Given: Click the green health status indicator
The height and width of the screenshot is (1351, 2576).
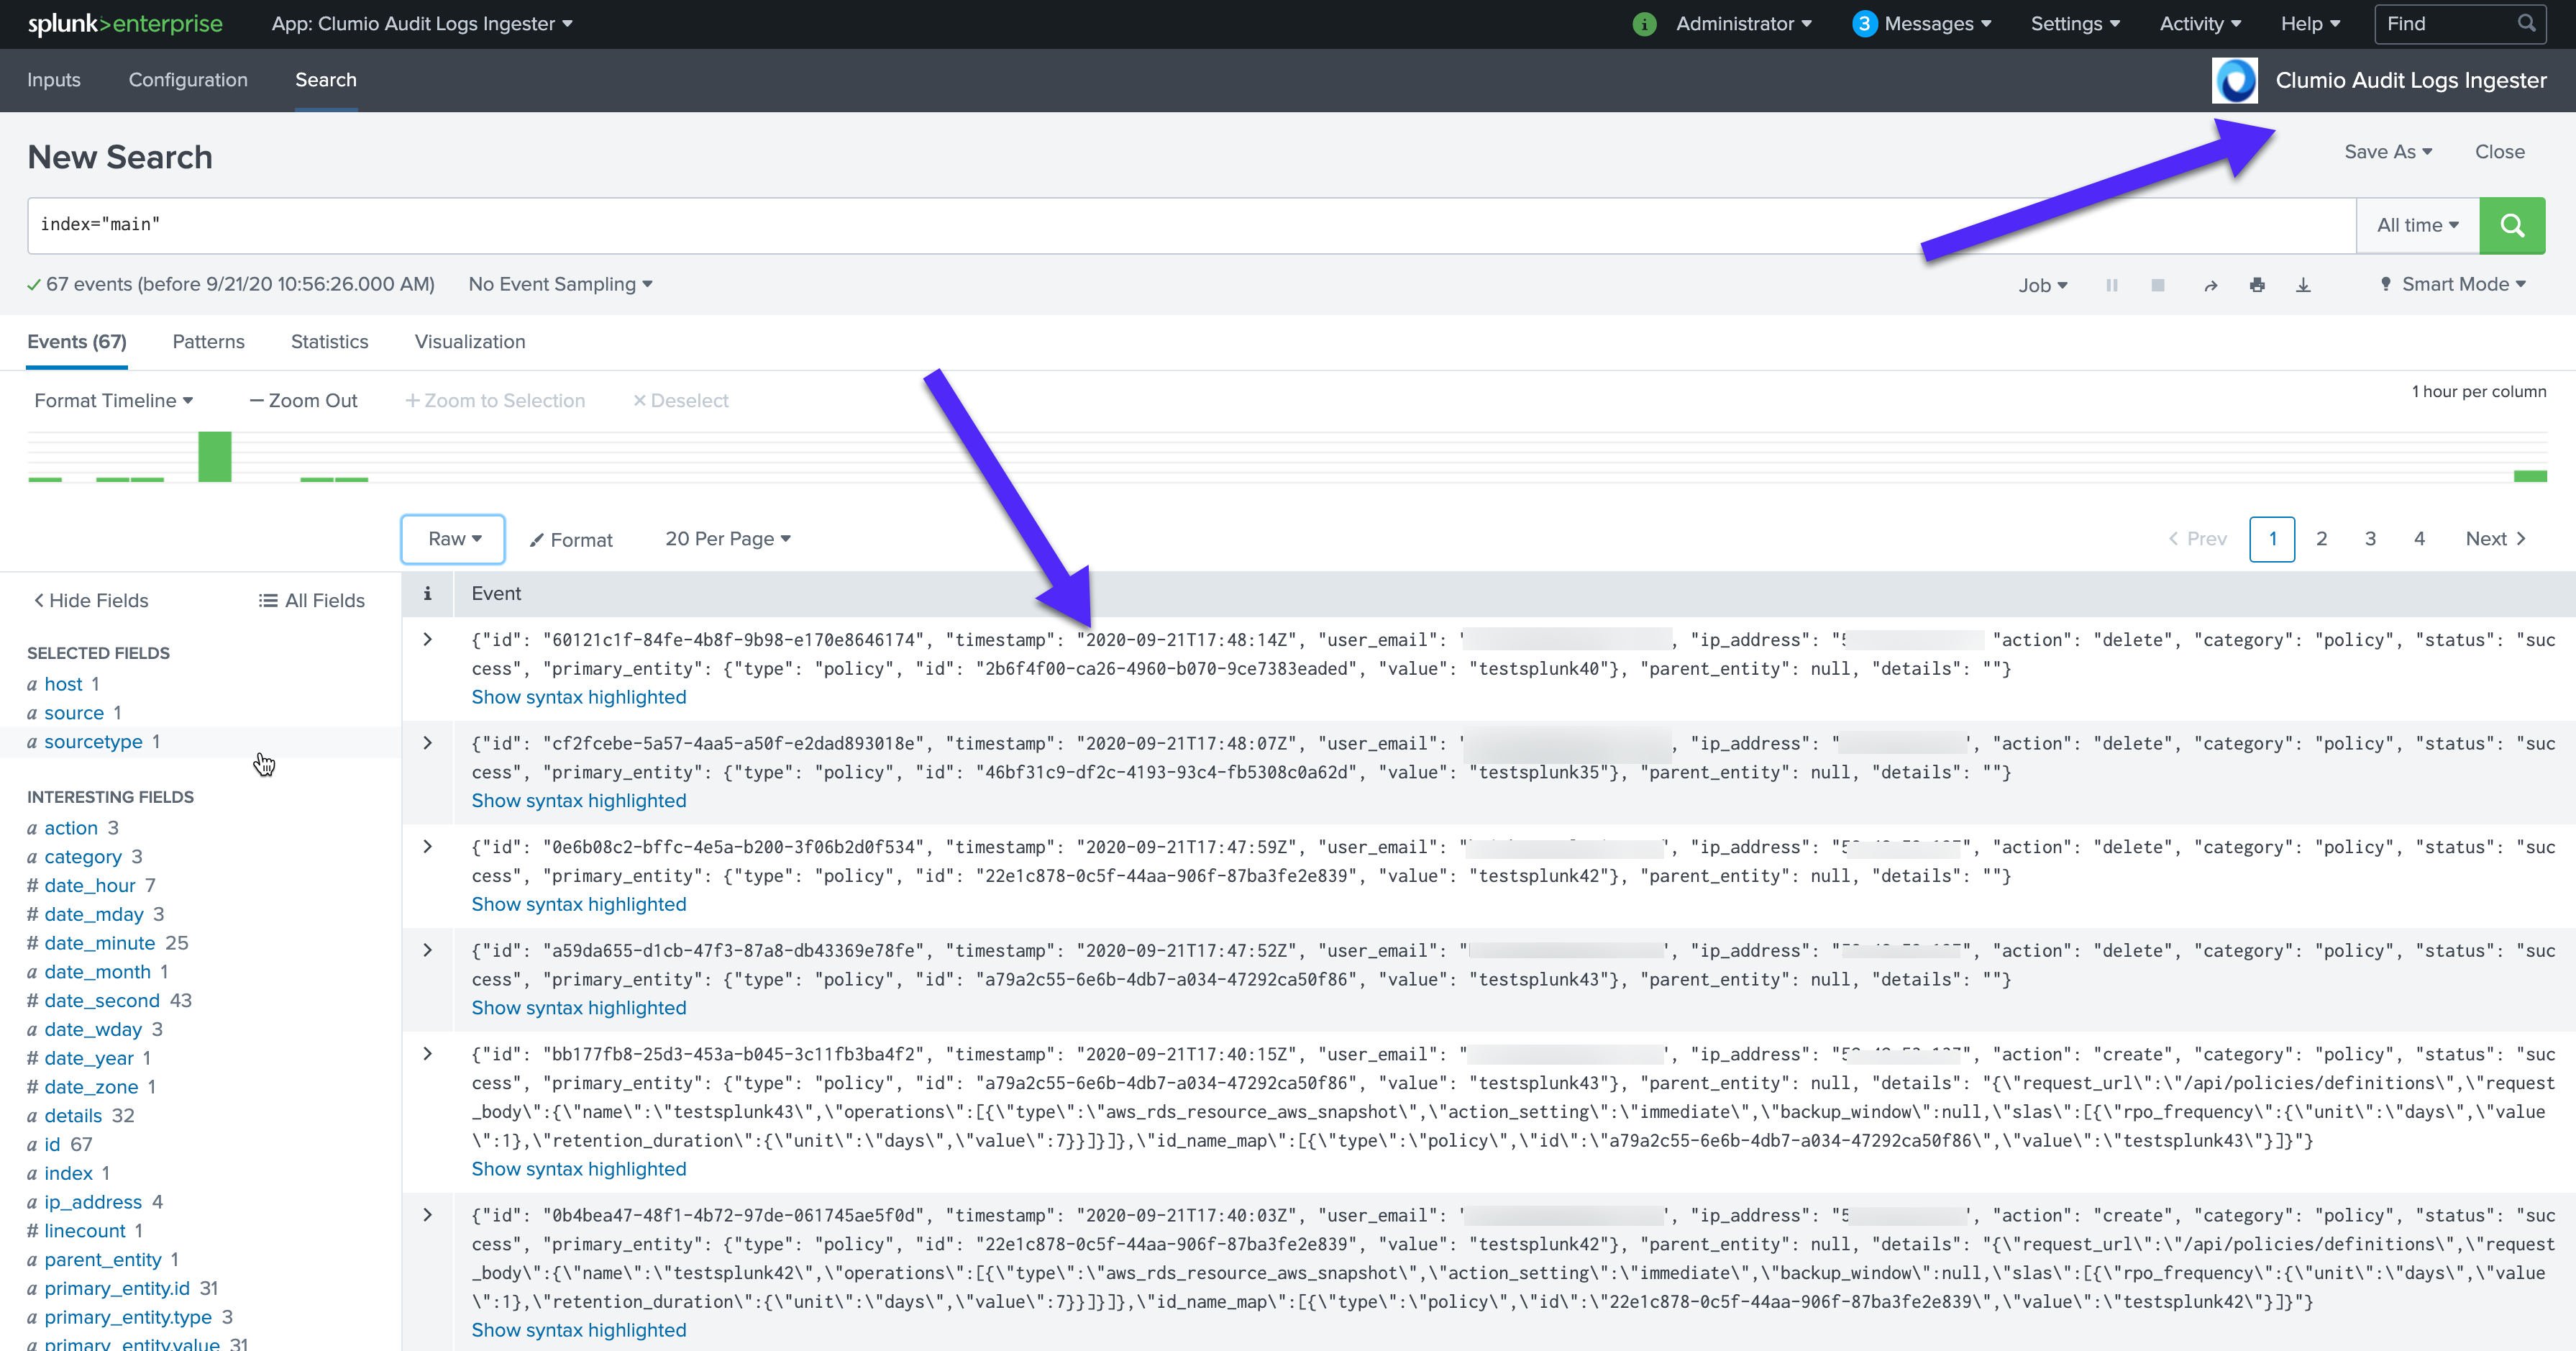Looking at the screenshot, I should [x=1644, y=24].
